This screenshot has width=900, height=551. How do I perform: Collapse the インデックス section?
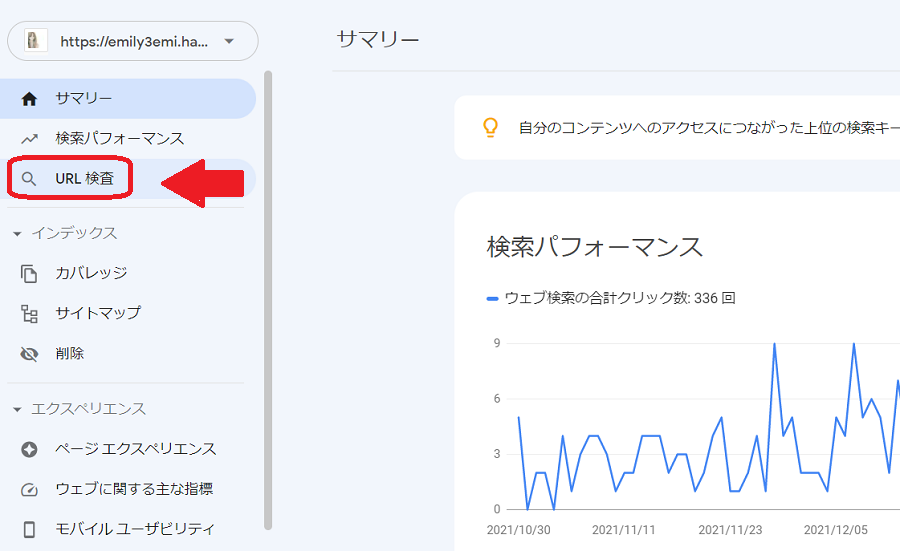coord(17,234)
